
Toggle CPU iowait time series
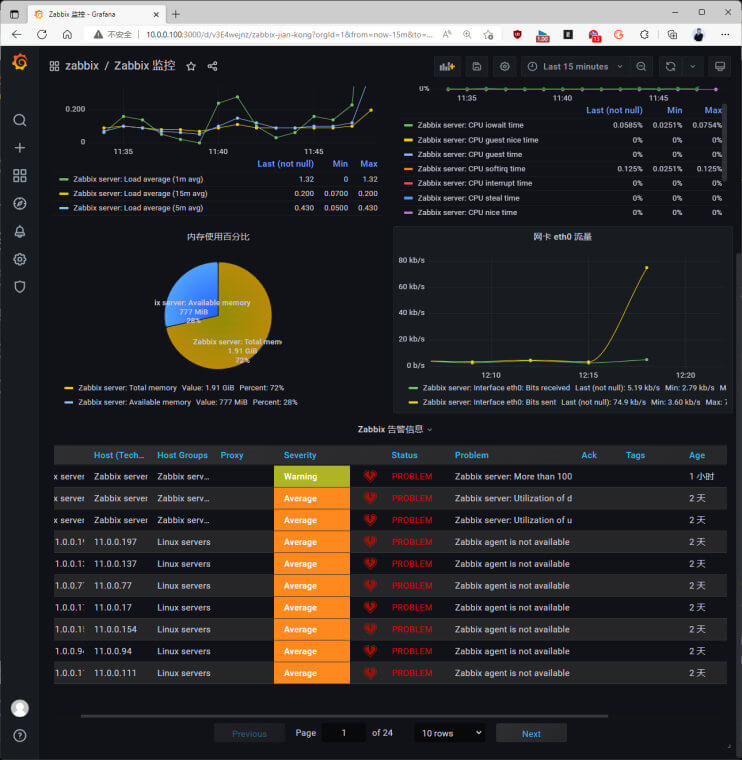(x=470, y=125)
